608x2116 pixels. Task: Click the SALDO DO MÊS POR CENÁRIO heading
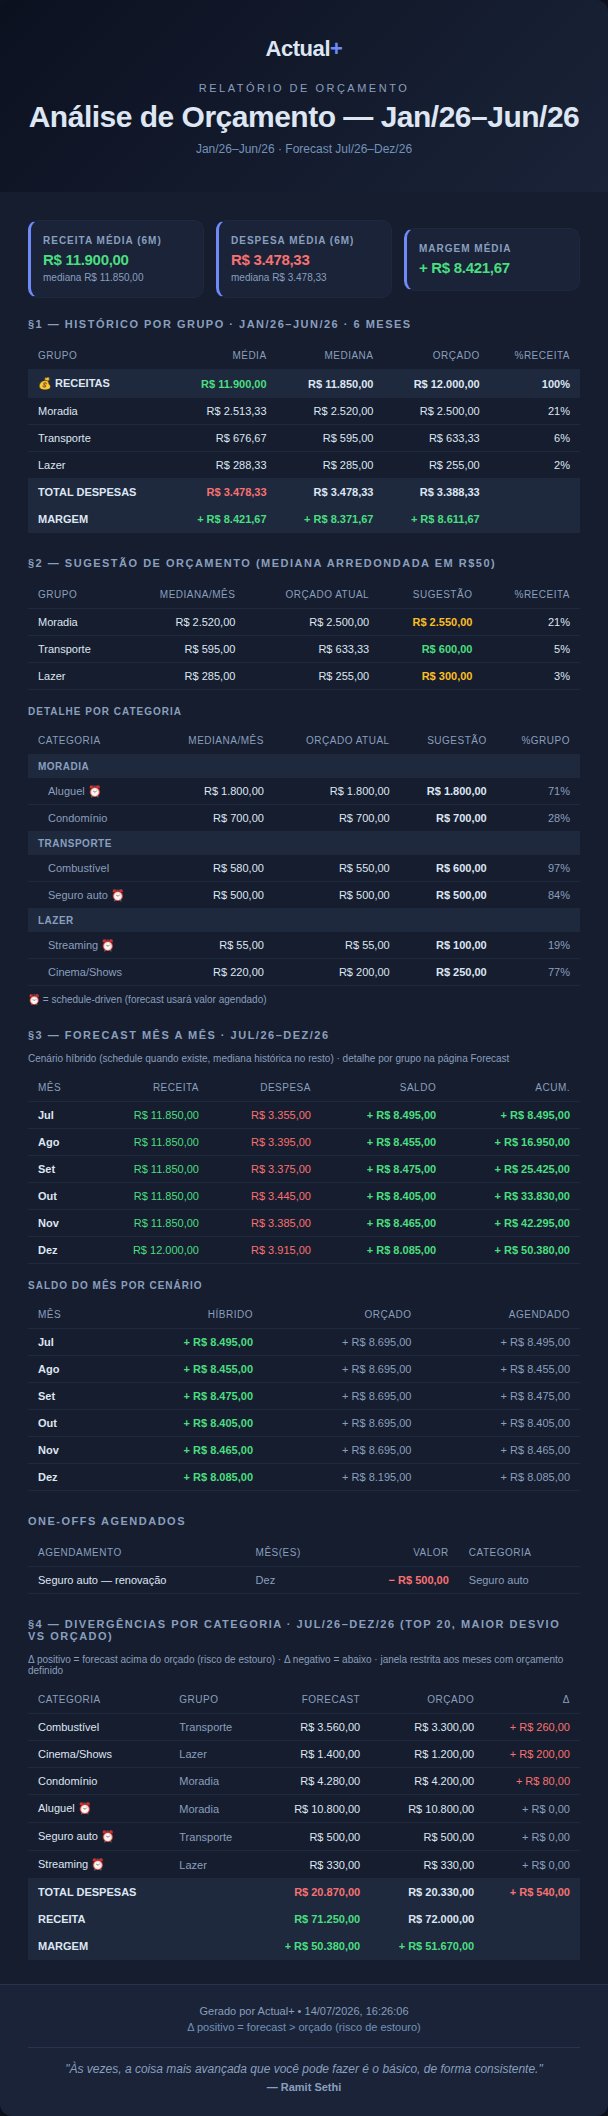[115, 1285]
